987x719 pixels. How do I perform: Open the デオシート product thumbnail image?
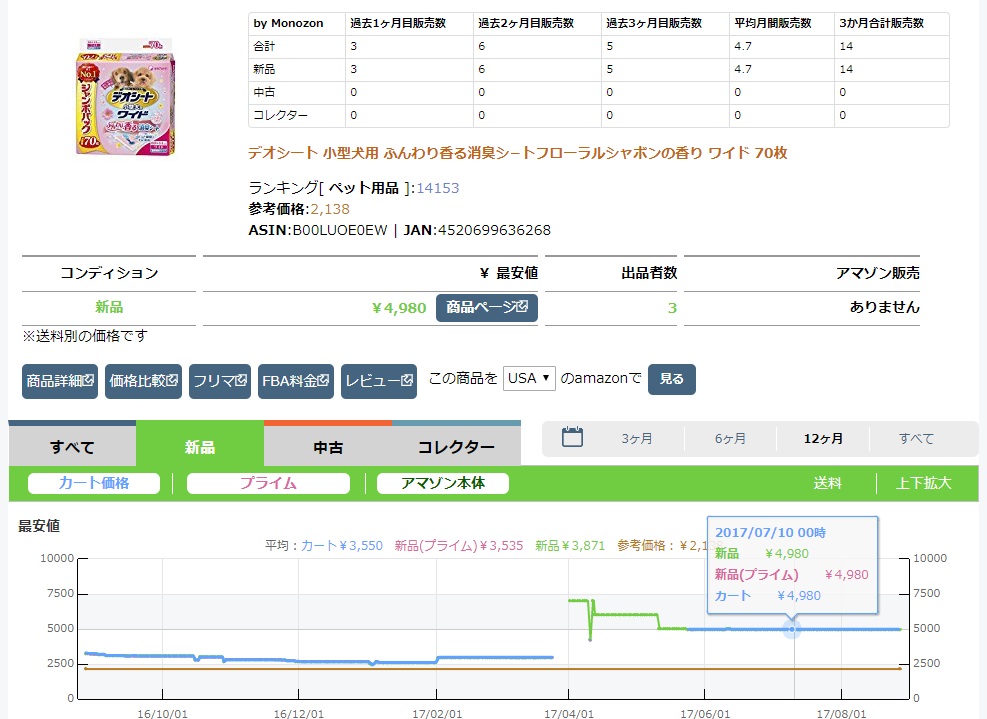126,96
